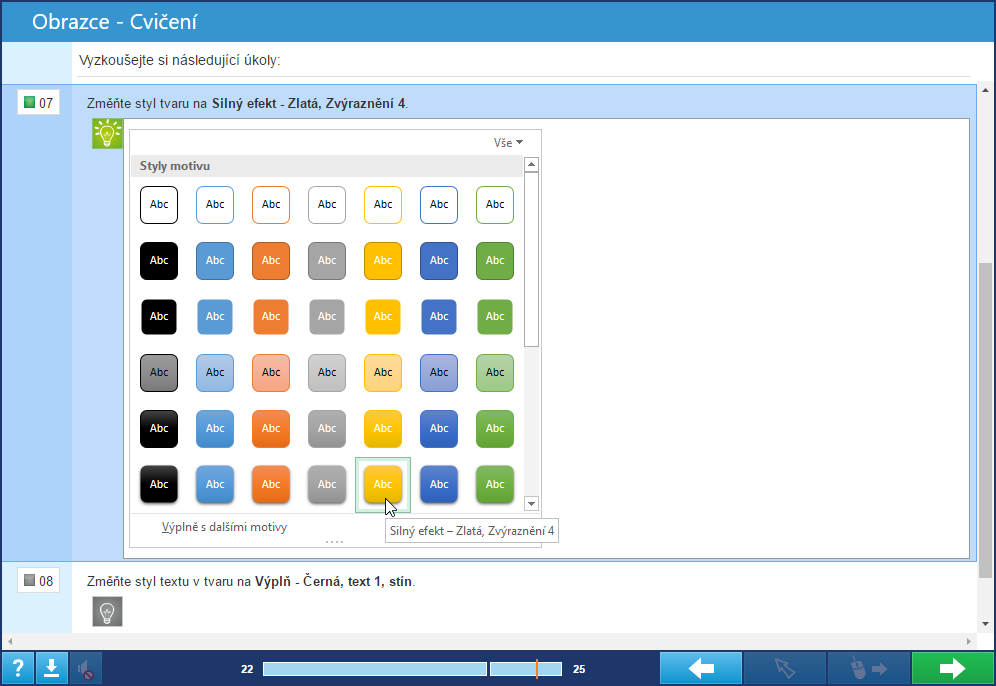This screenshot has width=996, height=686.
Task: Click the Obrazce - Cvičení title
Action: 114,22
